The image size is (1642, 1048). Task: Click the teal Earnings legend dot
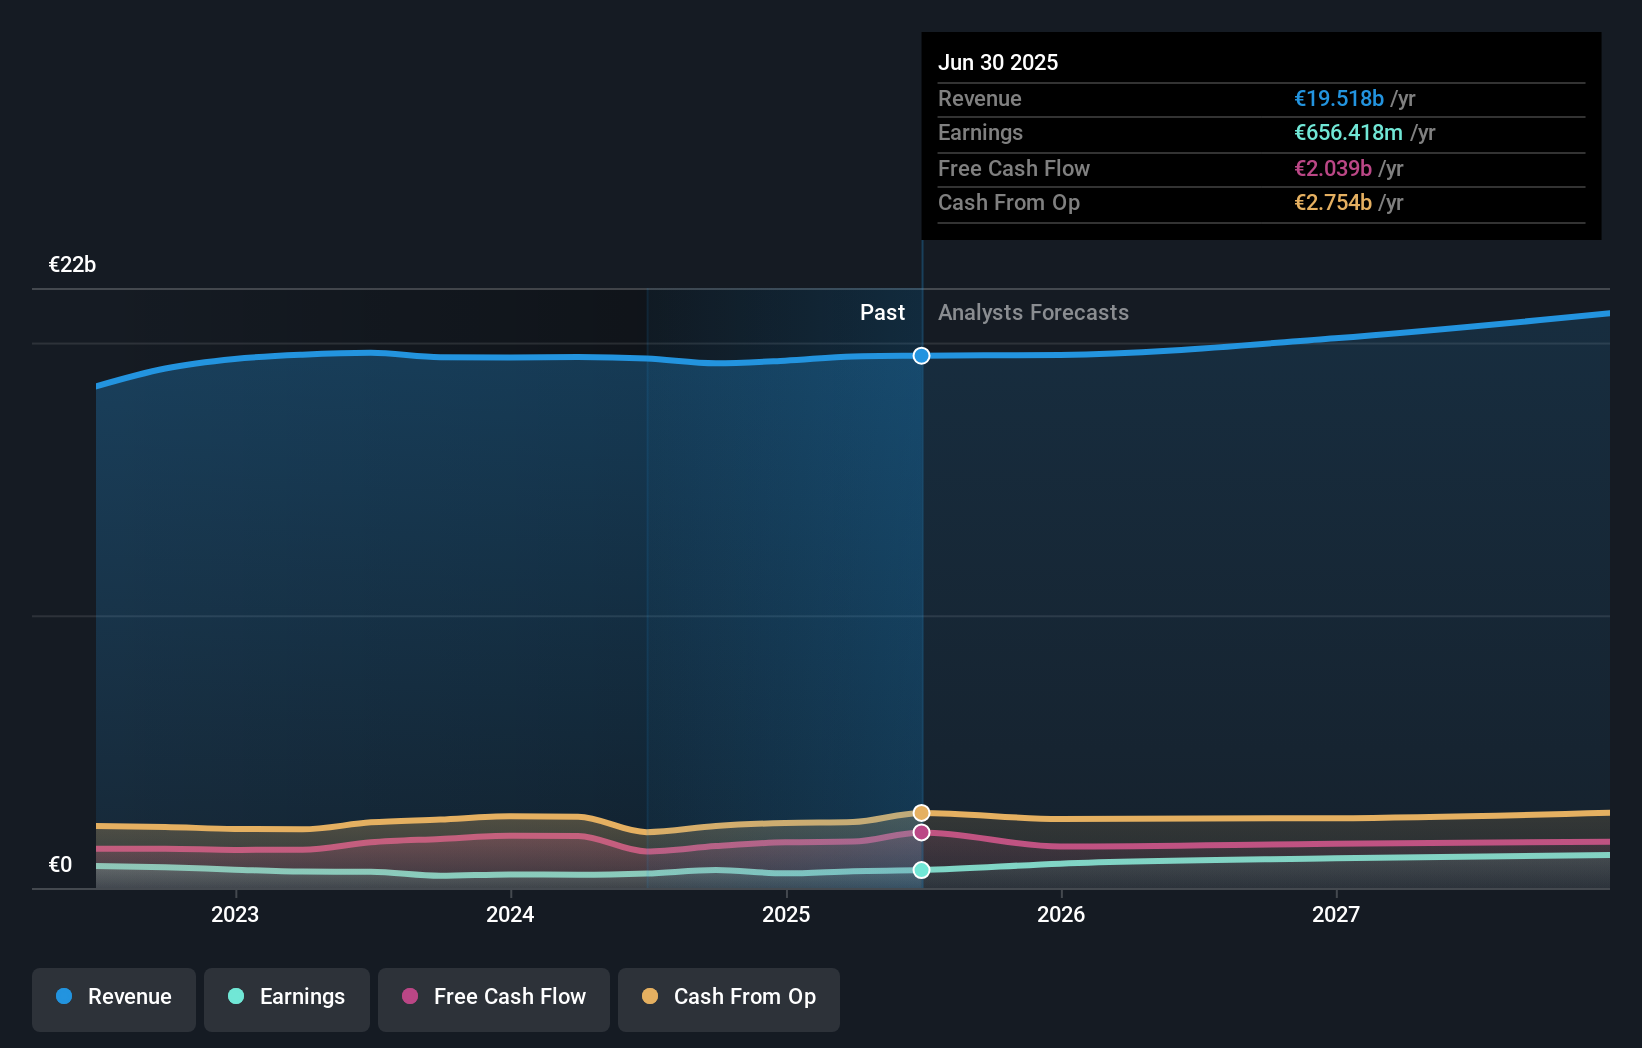click(x=234, y=997)
